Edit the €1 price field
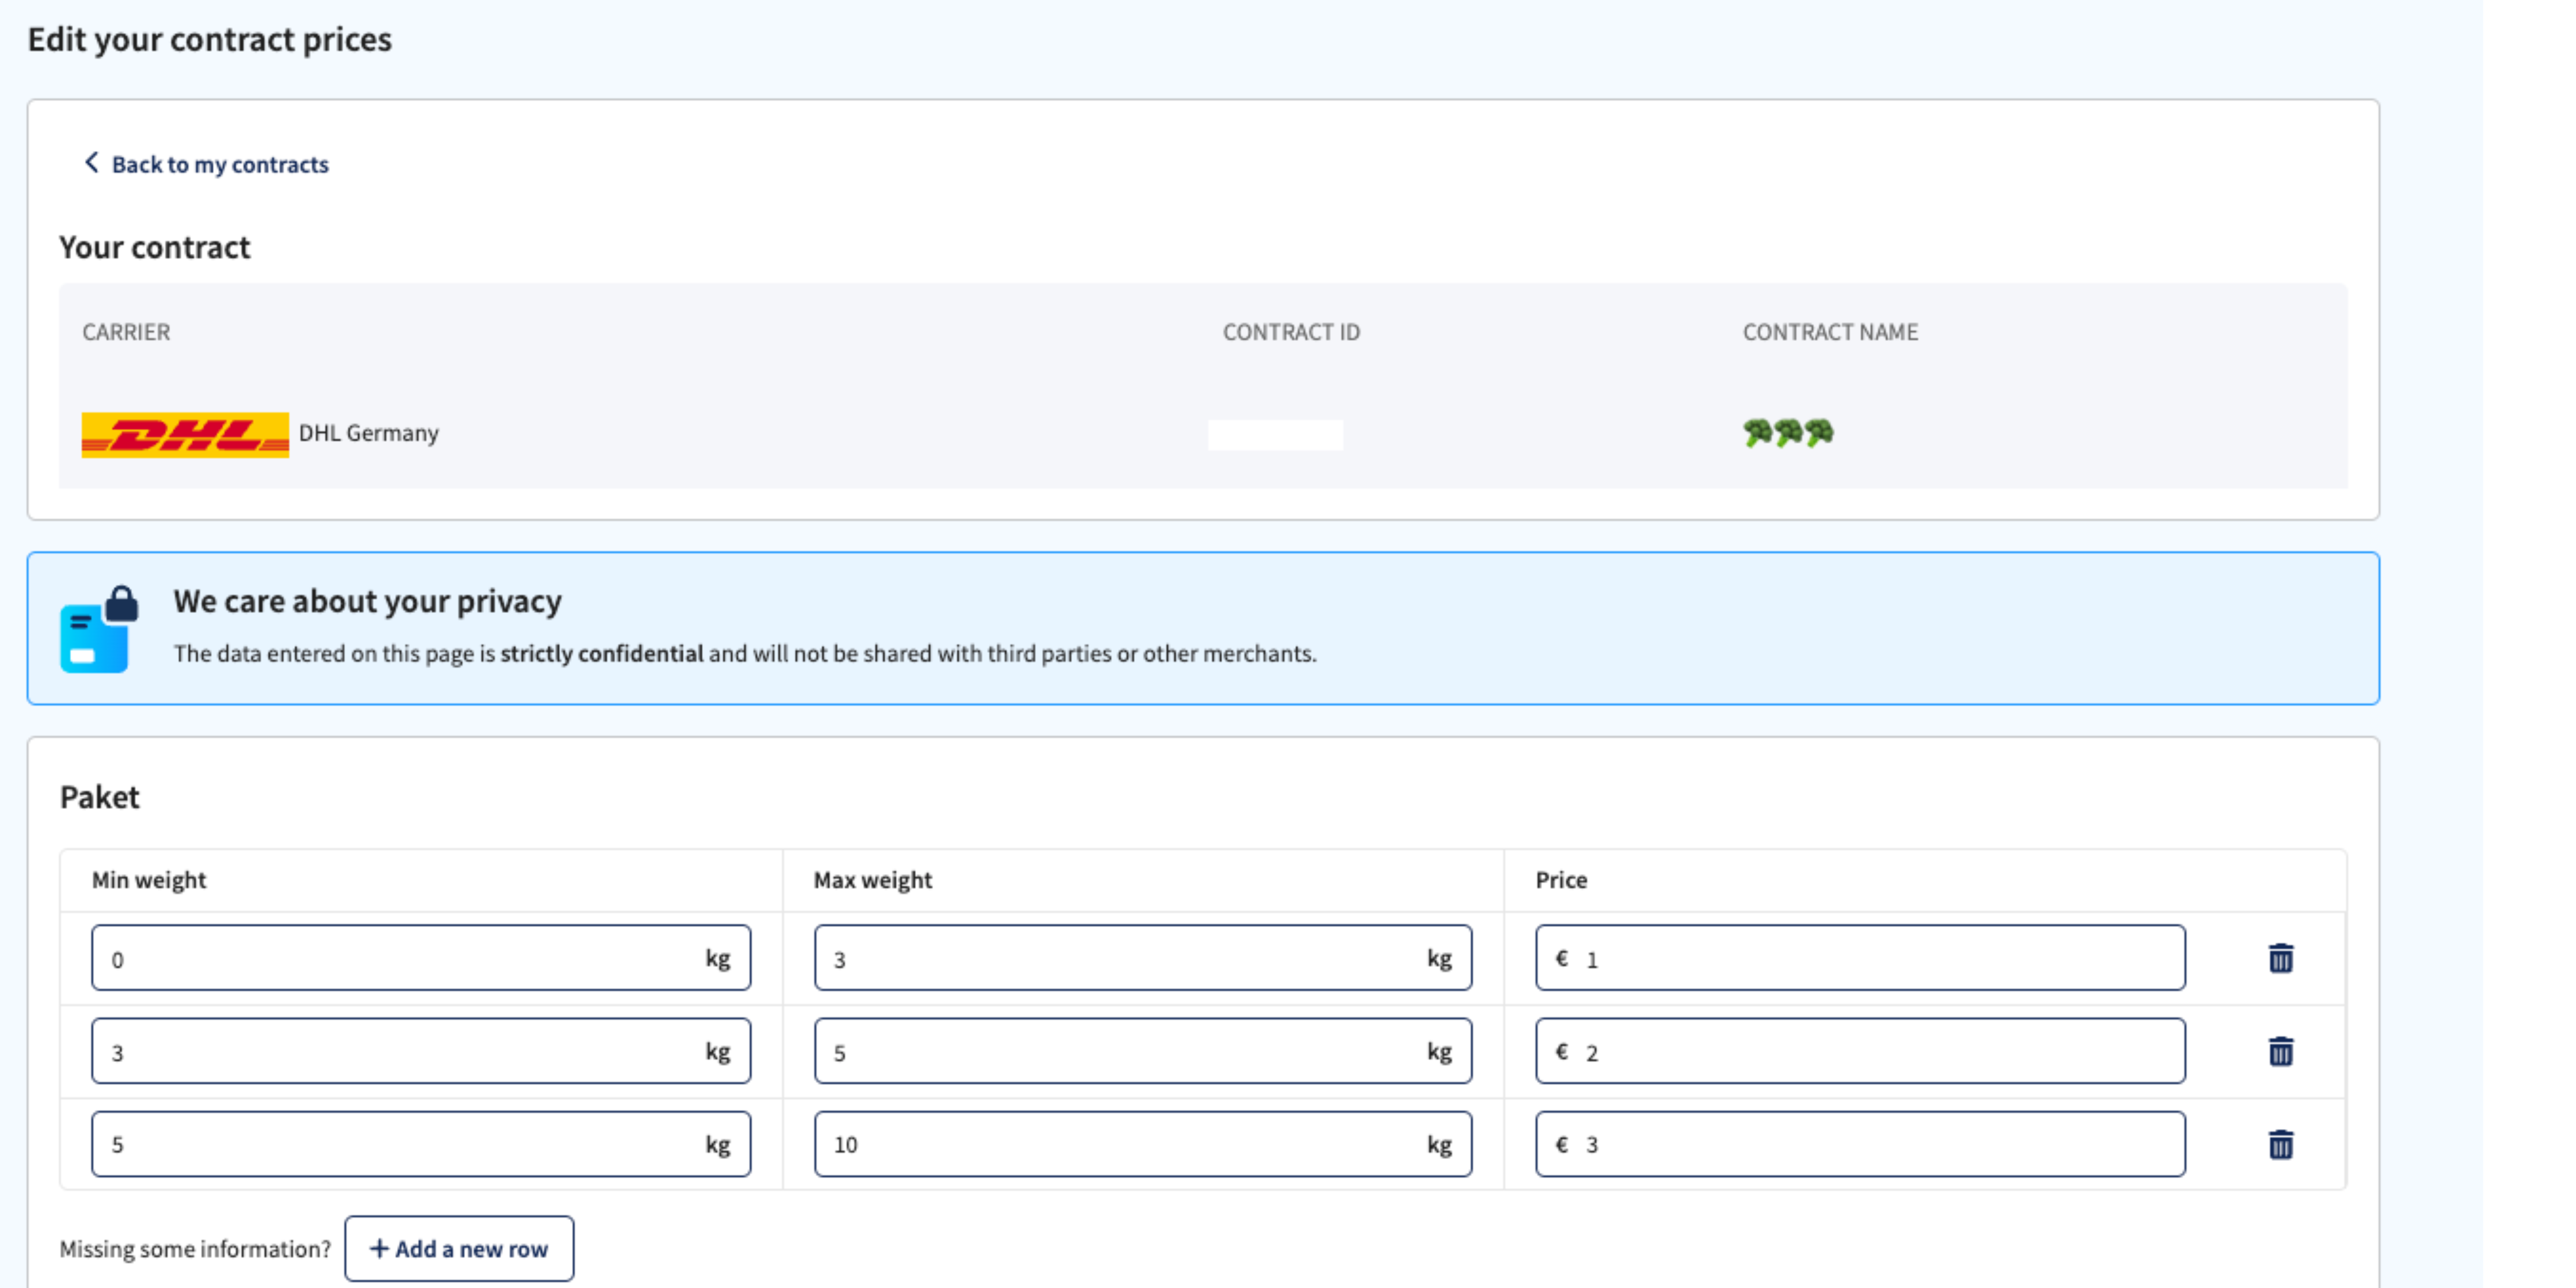2576x1288 pixels. tap(1860, 958)
